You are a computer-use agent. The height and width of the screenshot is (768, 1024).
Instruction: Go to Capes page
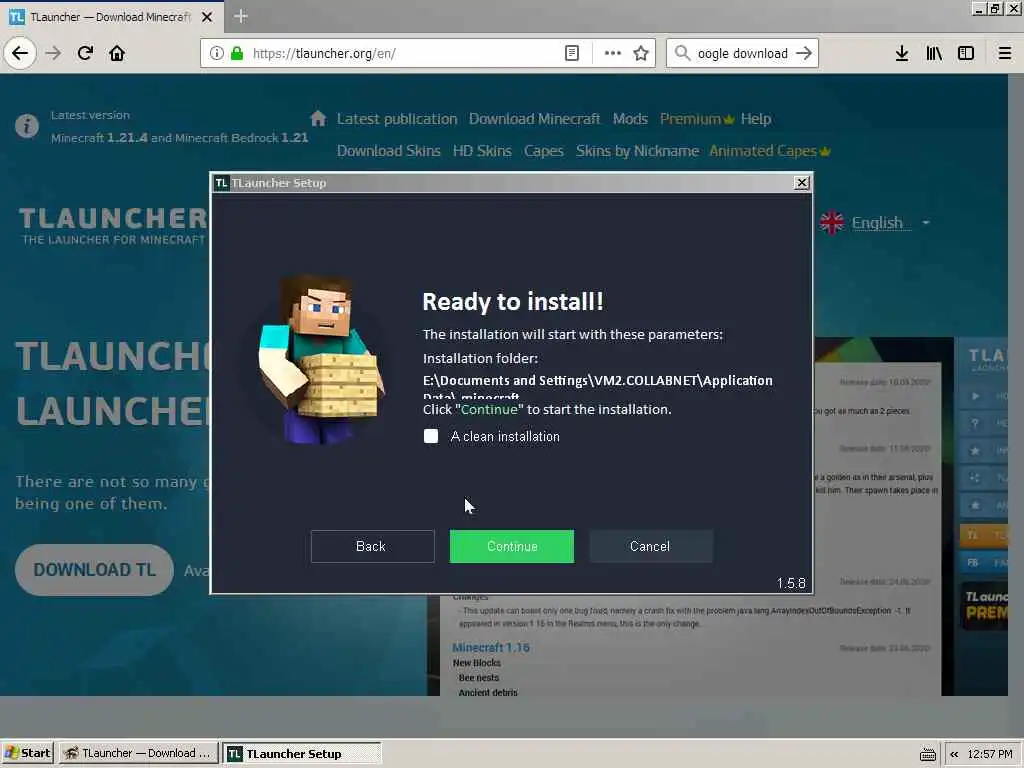coord(543,151)
